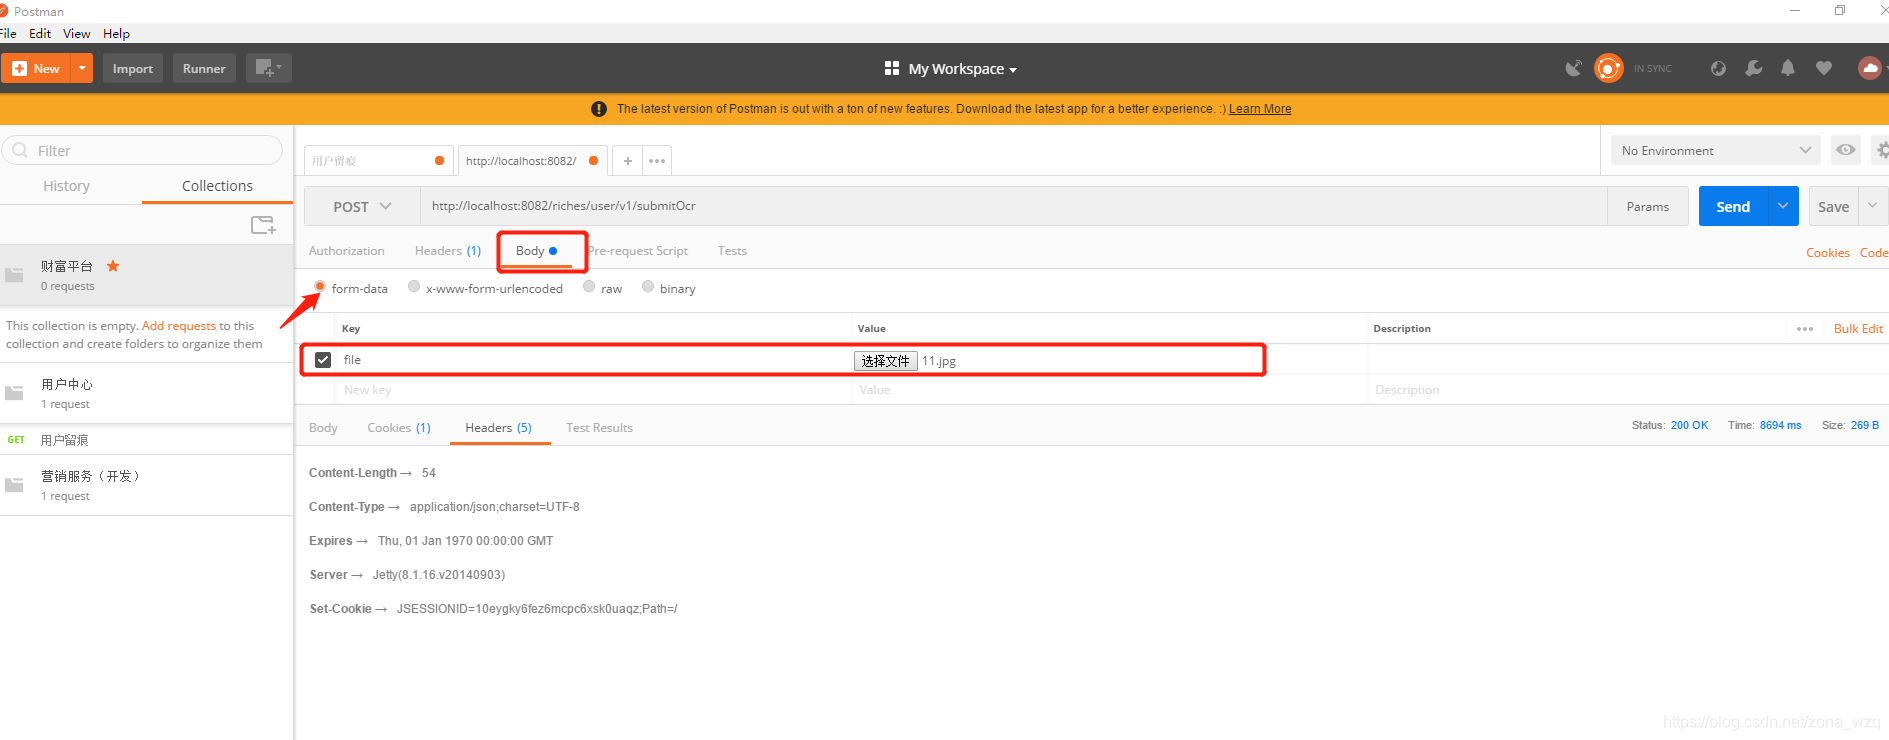This screenshot has width=1889, height=740.
Task: Click the Cookies link
Action: 1827,253
